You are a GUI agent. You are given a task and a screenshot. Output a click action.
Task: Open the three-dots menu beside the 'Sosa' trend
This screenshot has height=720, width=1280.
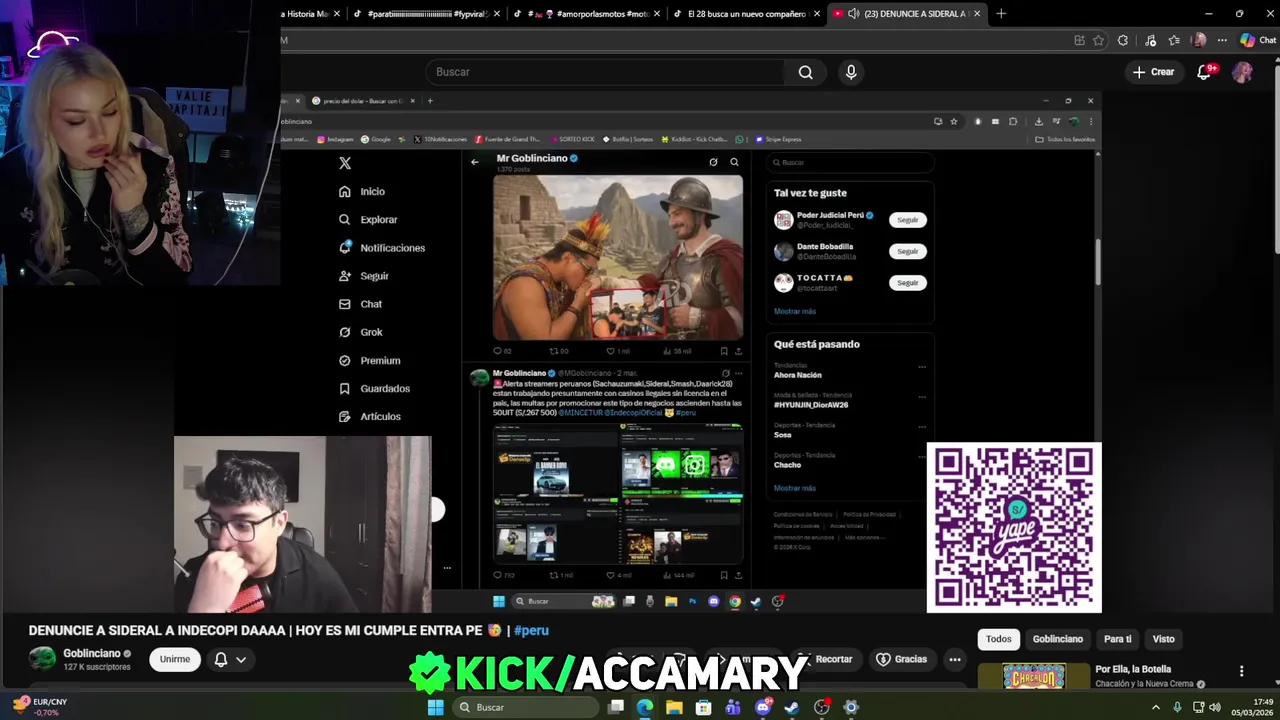(x=922, y=427)
